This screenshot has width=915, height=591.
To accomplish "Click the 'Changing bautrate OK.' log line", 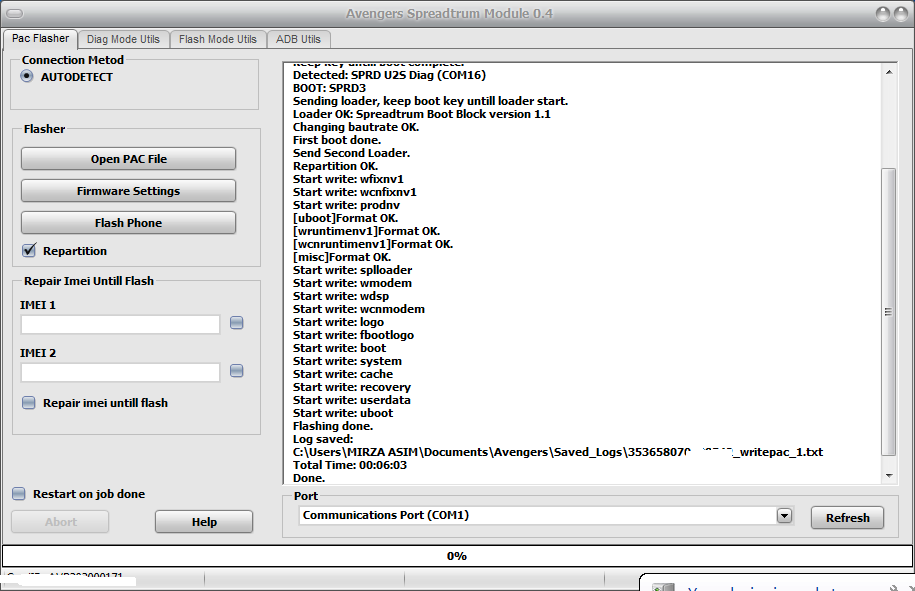I will pos(355,127).
